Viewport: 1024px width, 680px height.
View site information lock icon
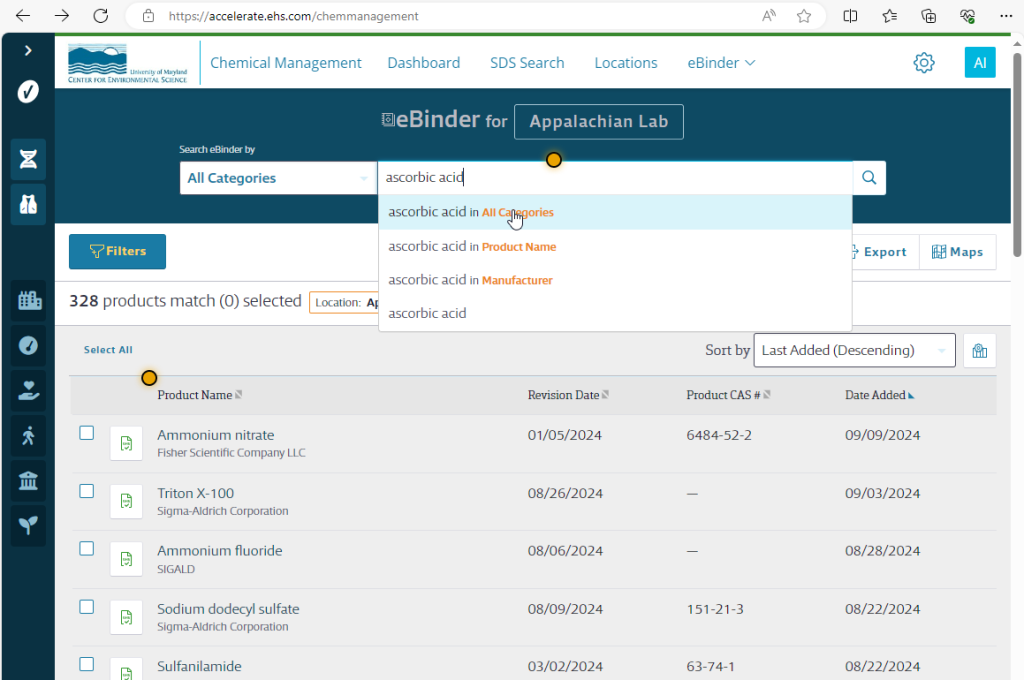point(148,16)
